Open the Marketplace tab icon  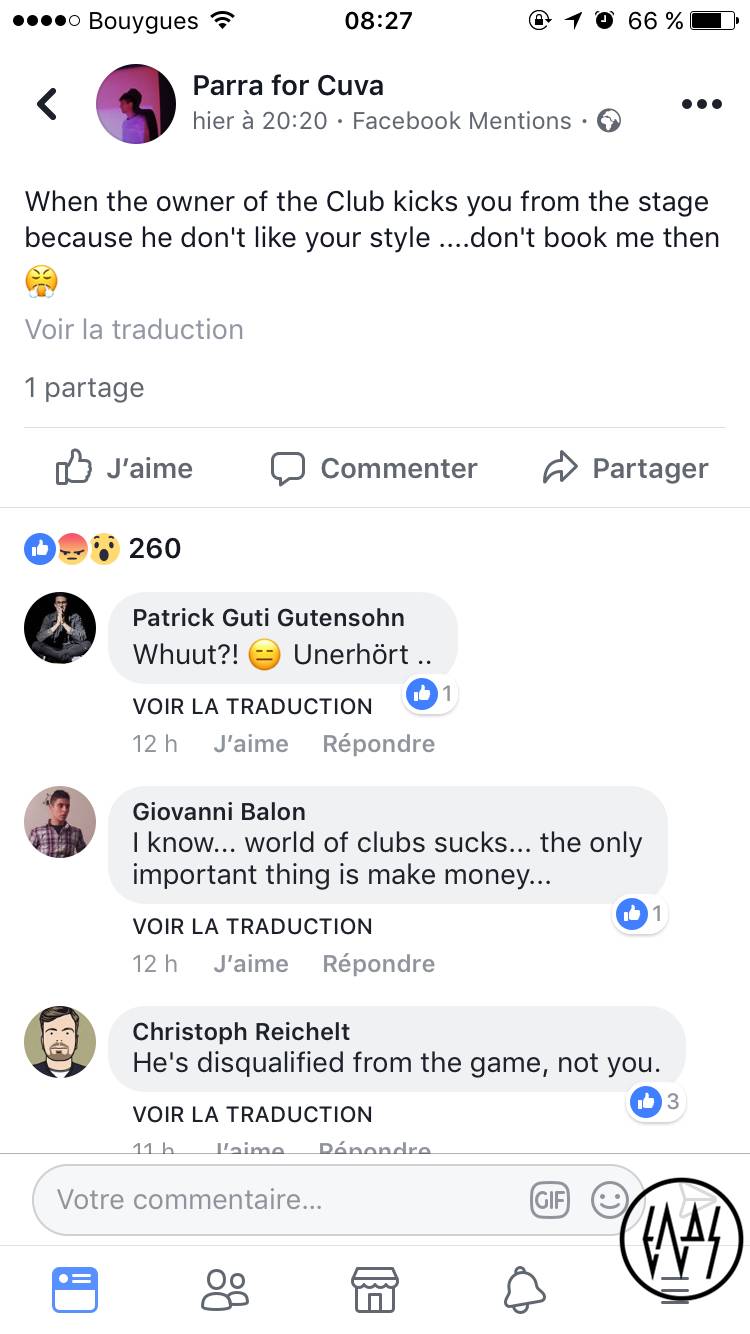click(375, 1290)
